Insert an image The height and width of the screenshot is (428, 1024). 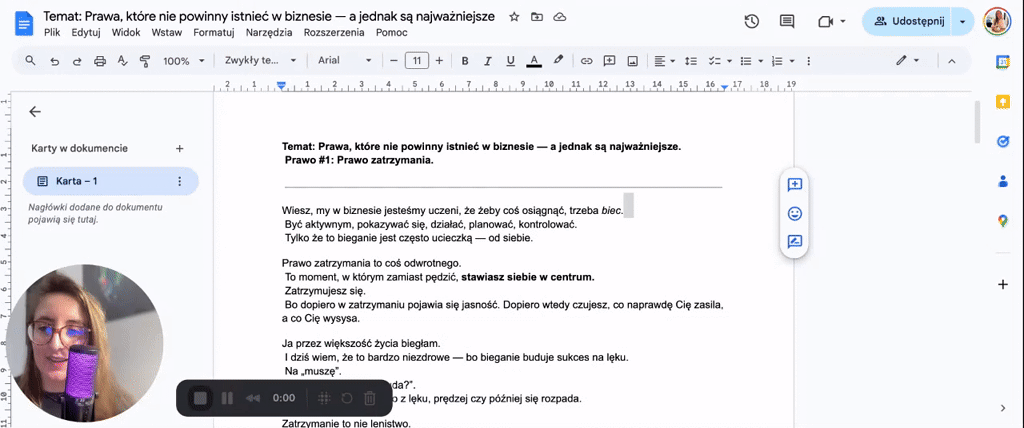point(632,61)
